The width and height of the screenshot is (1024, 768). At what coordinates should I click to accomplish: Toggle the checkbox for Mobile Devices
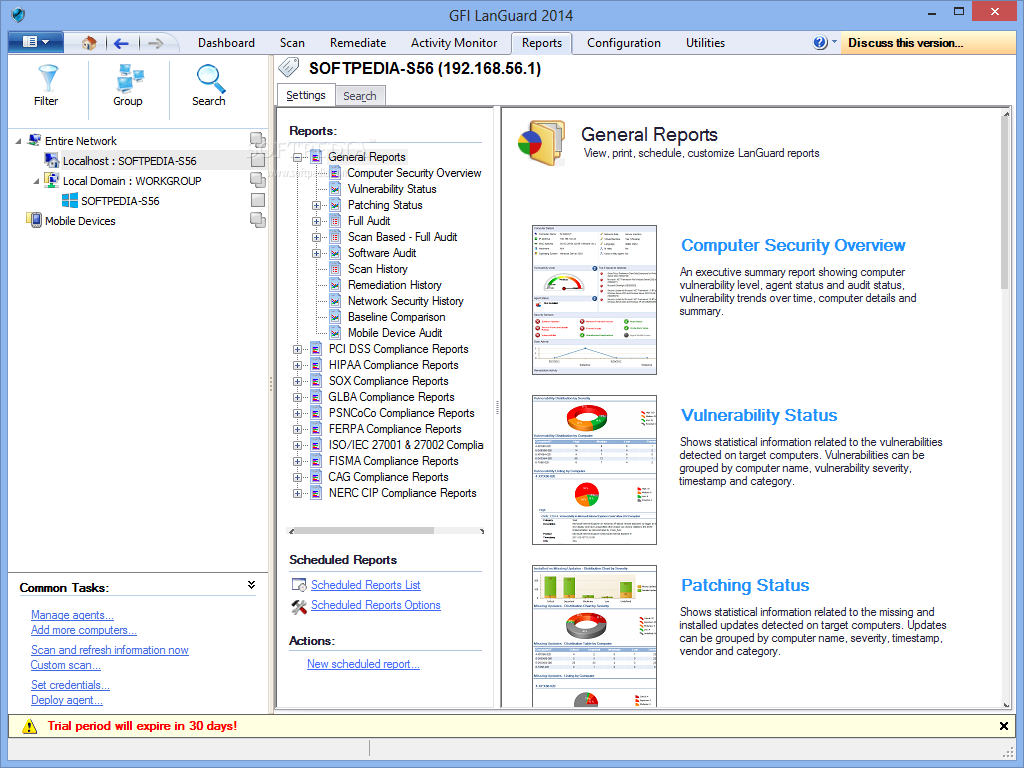pyautogui.click(x=258, y=220)
